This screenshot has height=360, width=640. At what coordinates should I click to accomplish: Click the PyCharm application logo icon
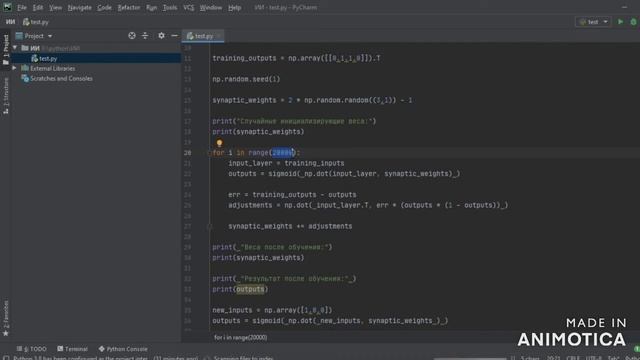tap(7, 7)
